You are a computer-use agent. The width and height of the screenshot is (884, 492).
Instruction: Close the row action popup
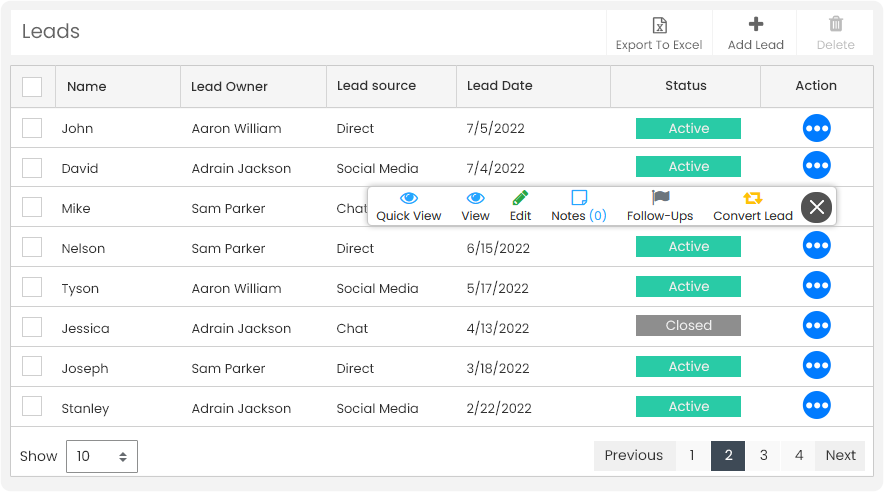816,207
